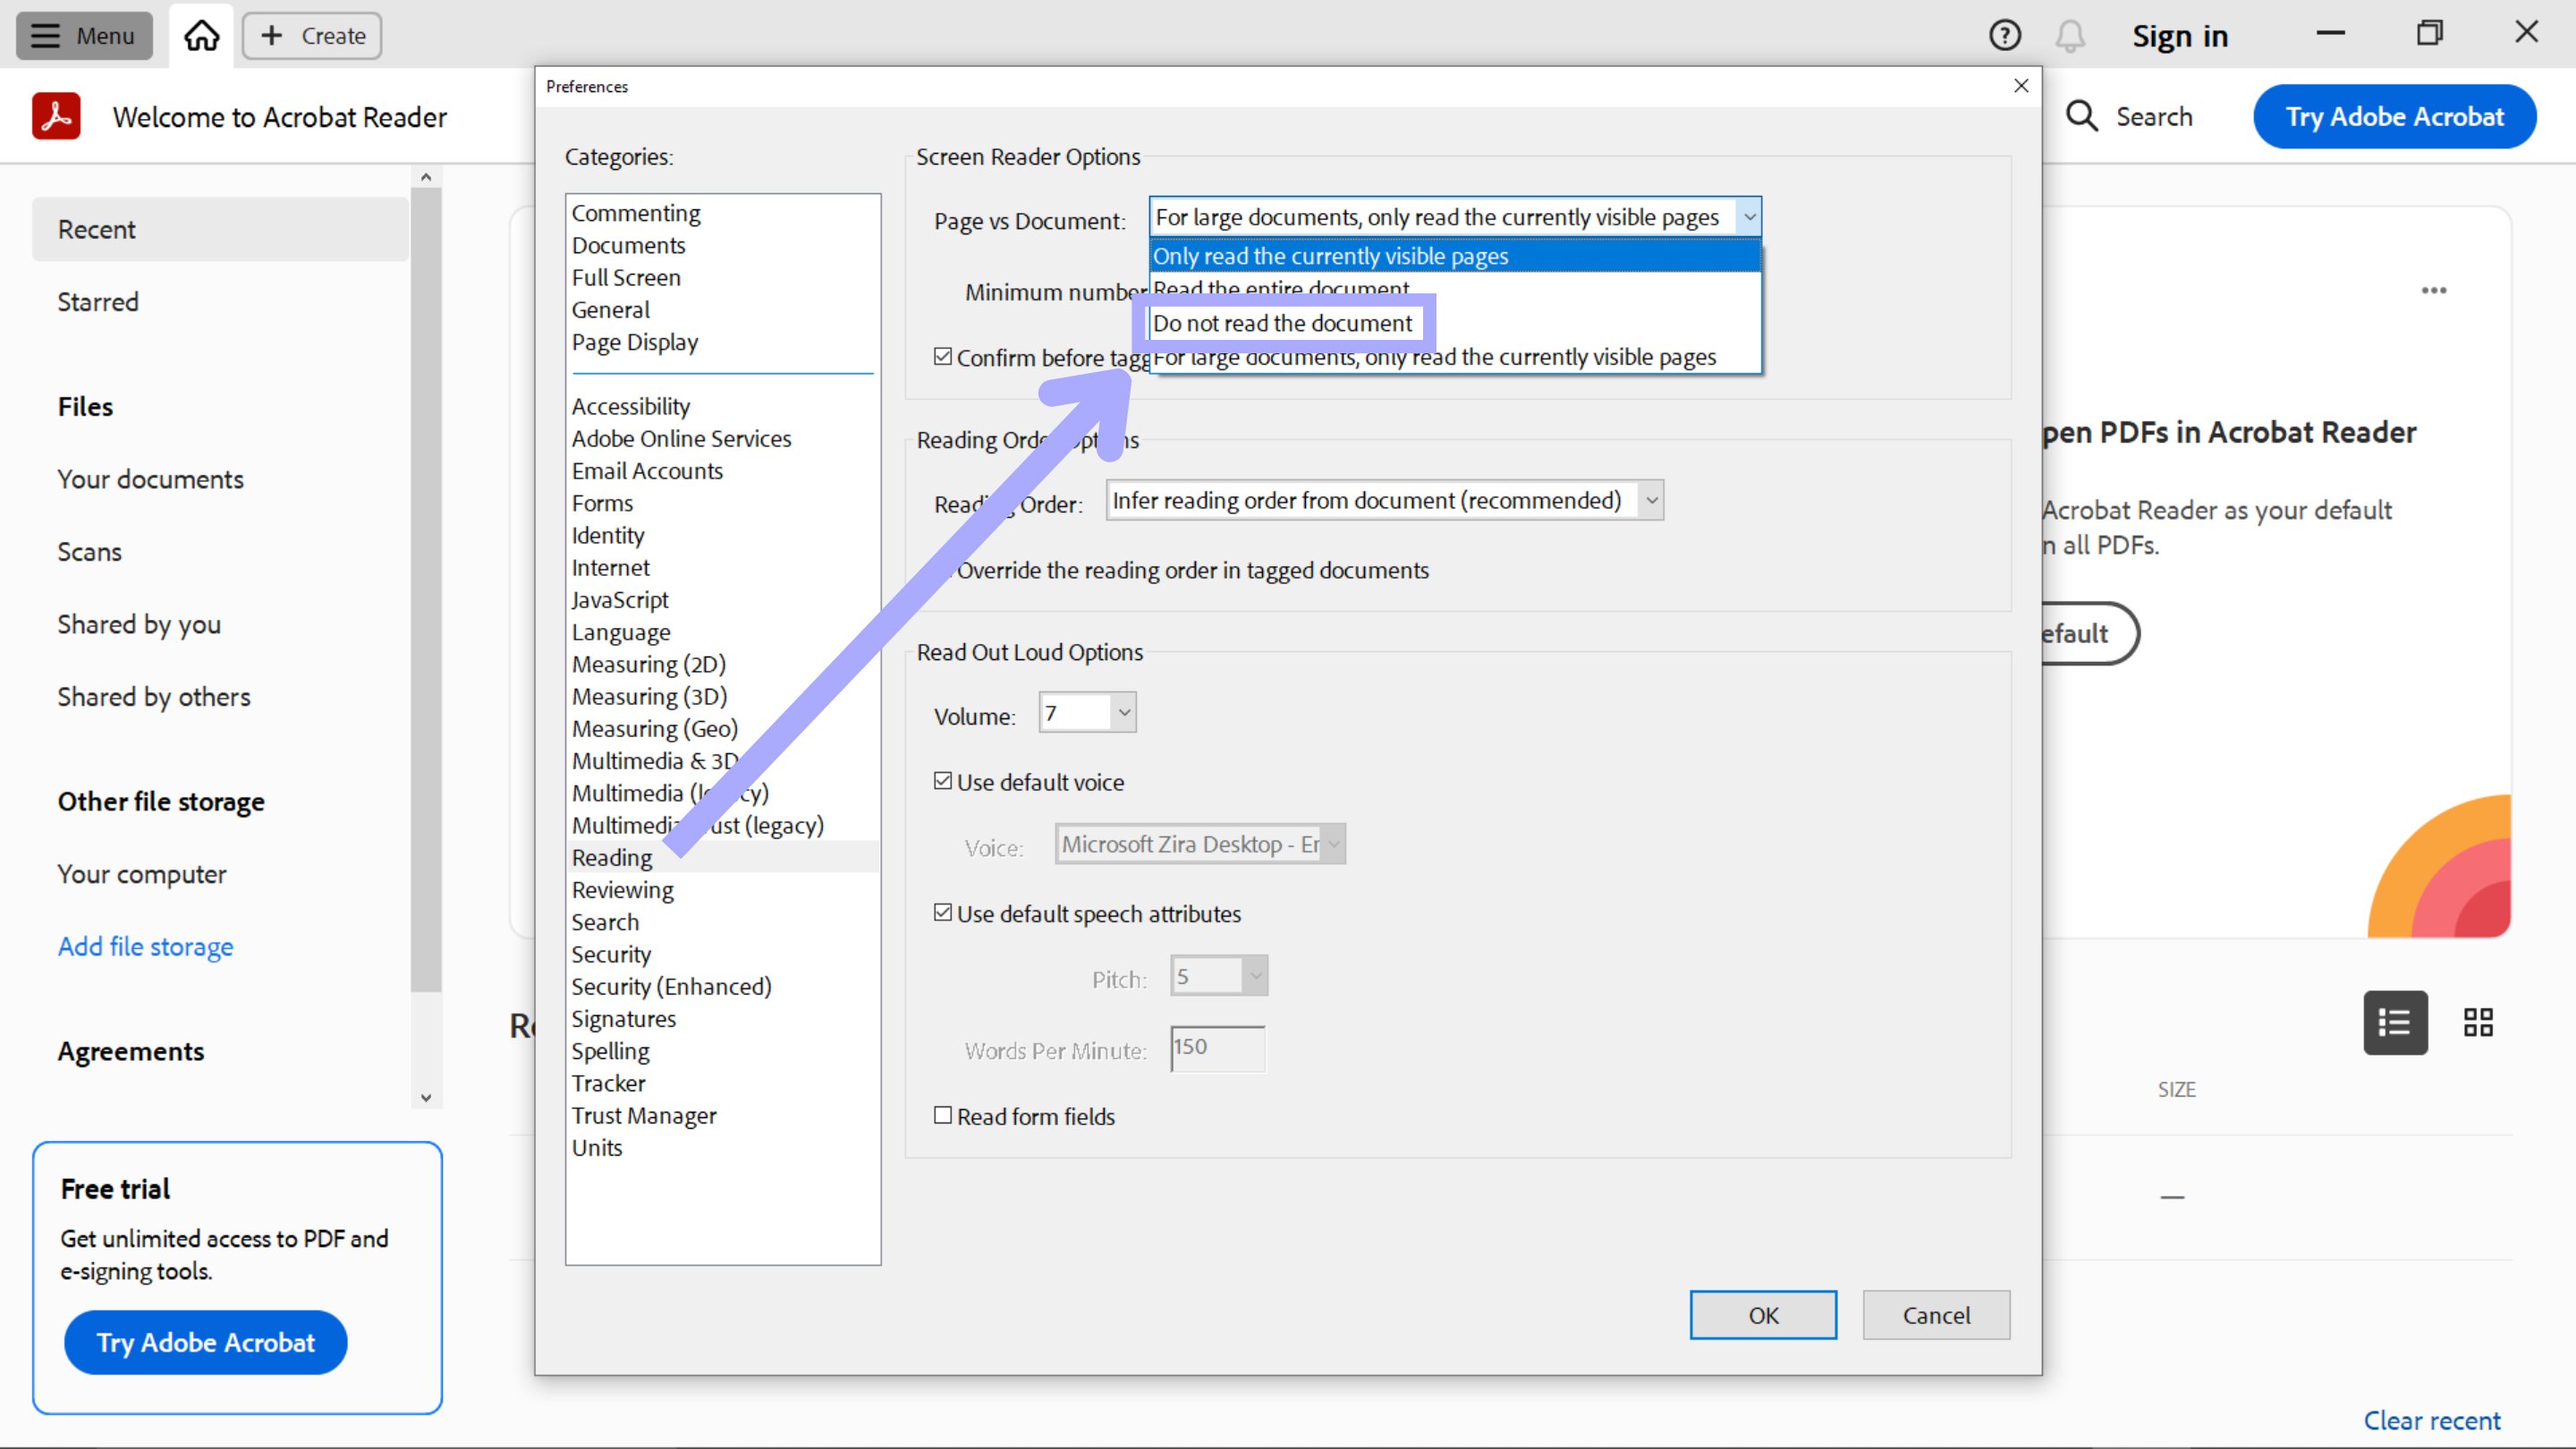Click the Search magnifier icon

pyautogui.click(x=2081, y=116)
